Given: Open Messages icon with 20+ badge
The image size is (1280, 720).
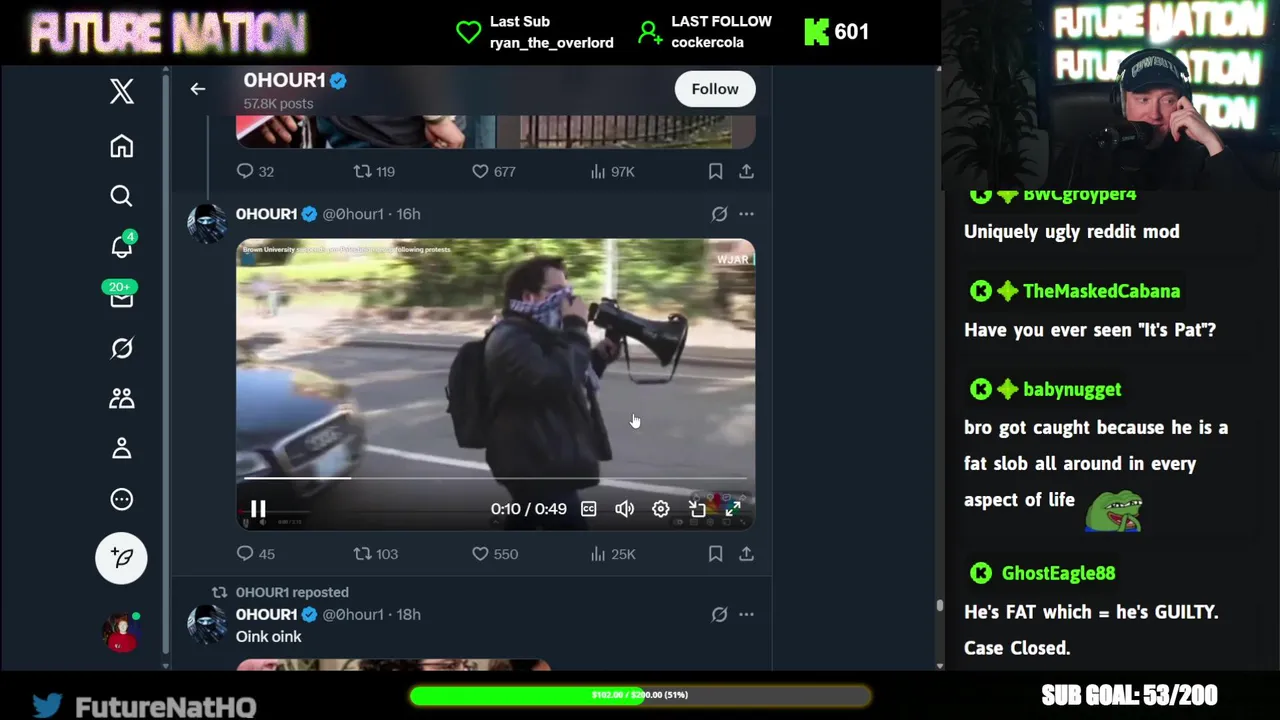Looking at the screenshot, I should [x=121, y=296].
